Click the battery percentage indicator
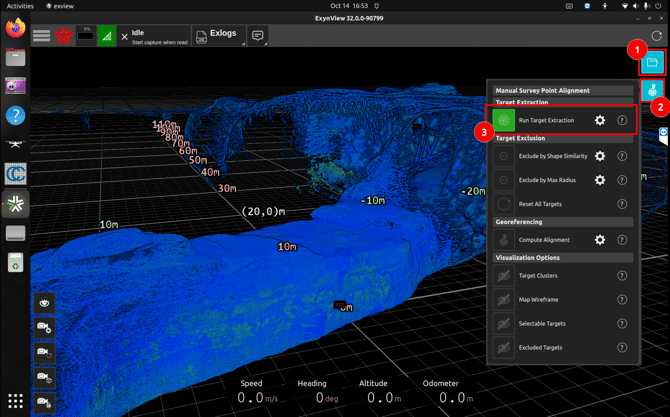The height and width of the screenshot is (417, 670). (x=85, y=36)
